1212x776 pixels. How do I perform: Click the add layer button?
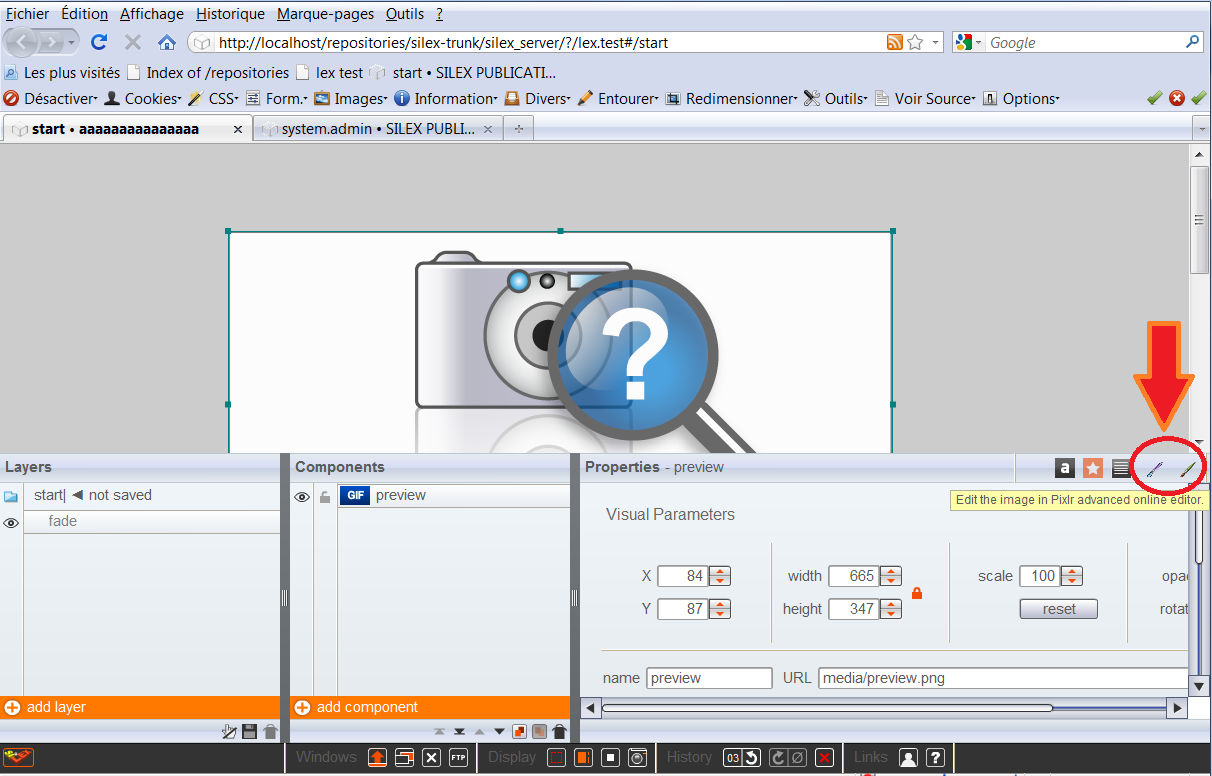(140, 707)
